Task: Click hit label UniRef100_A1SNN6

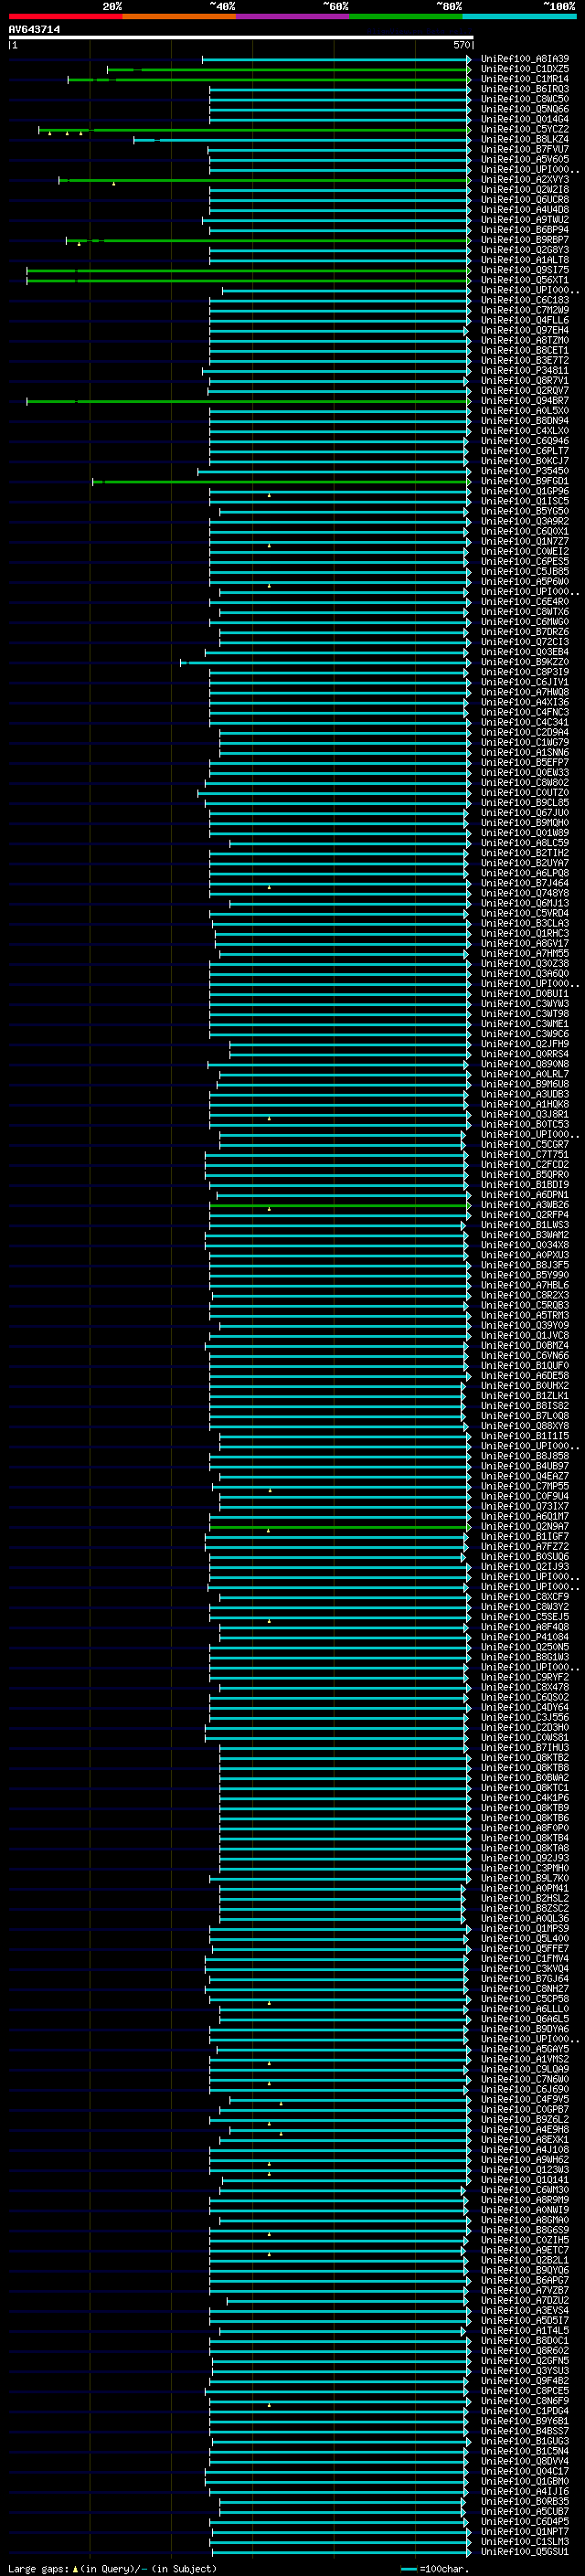Action: coord(524,753)
